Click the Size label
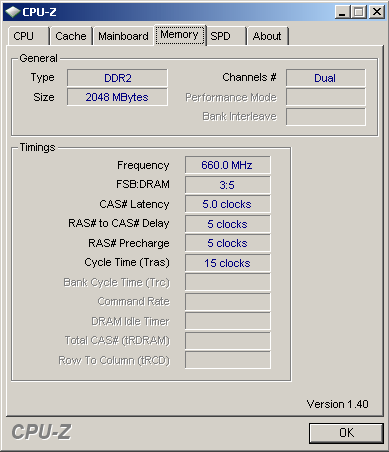Image resolution: width=389 pixels, height=452 pixels. click(x=44, y=97)
